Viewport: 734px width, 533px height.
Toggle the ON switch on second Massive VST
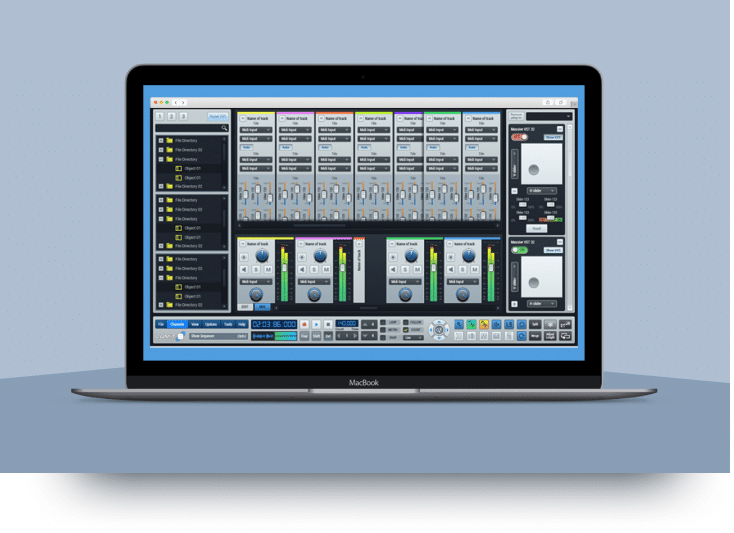[x=520, y=251]
